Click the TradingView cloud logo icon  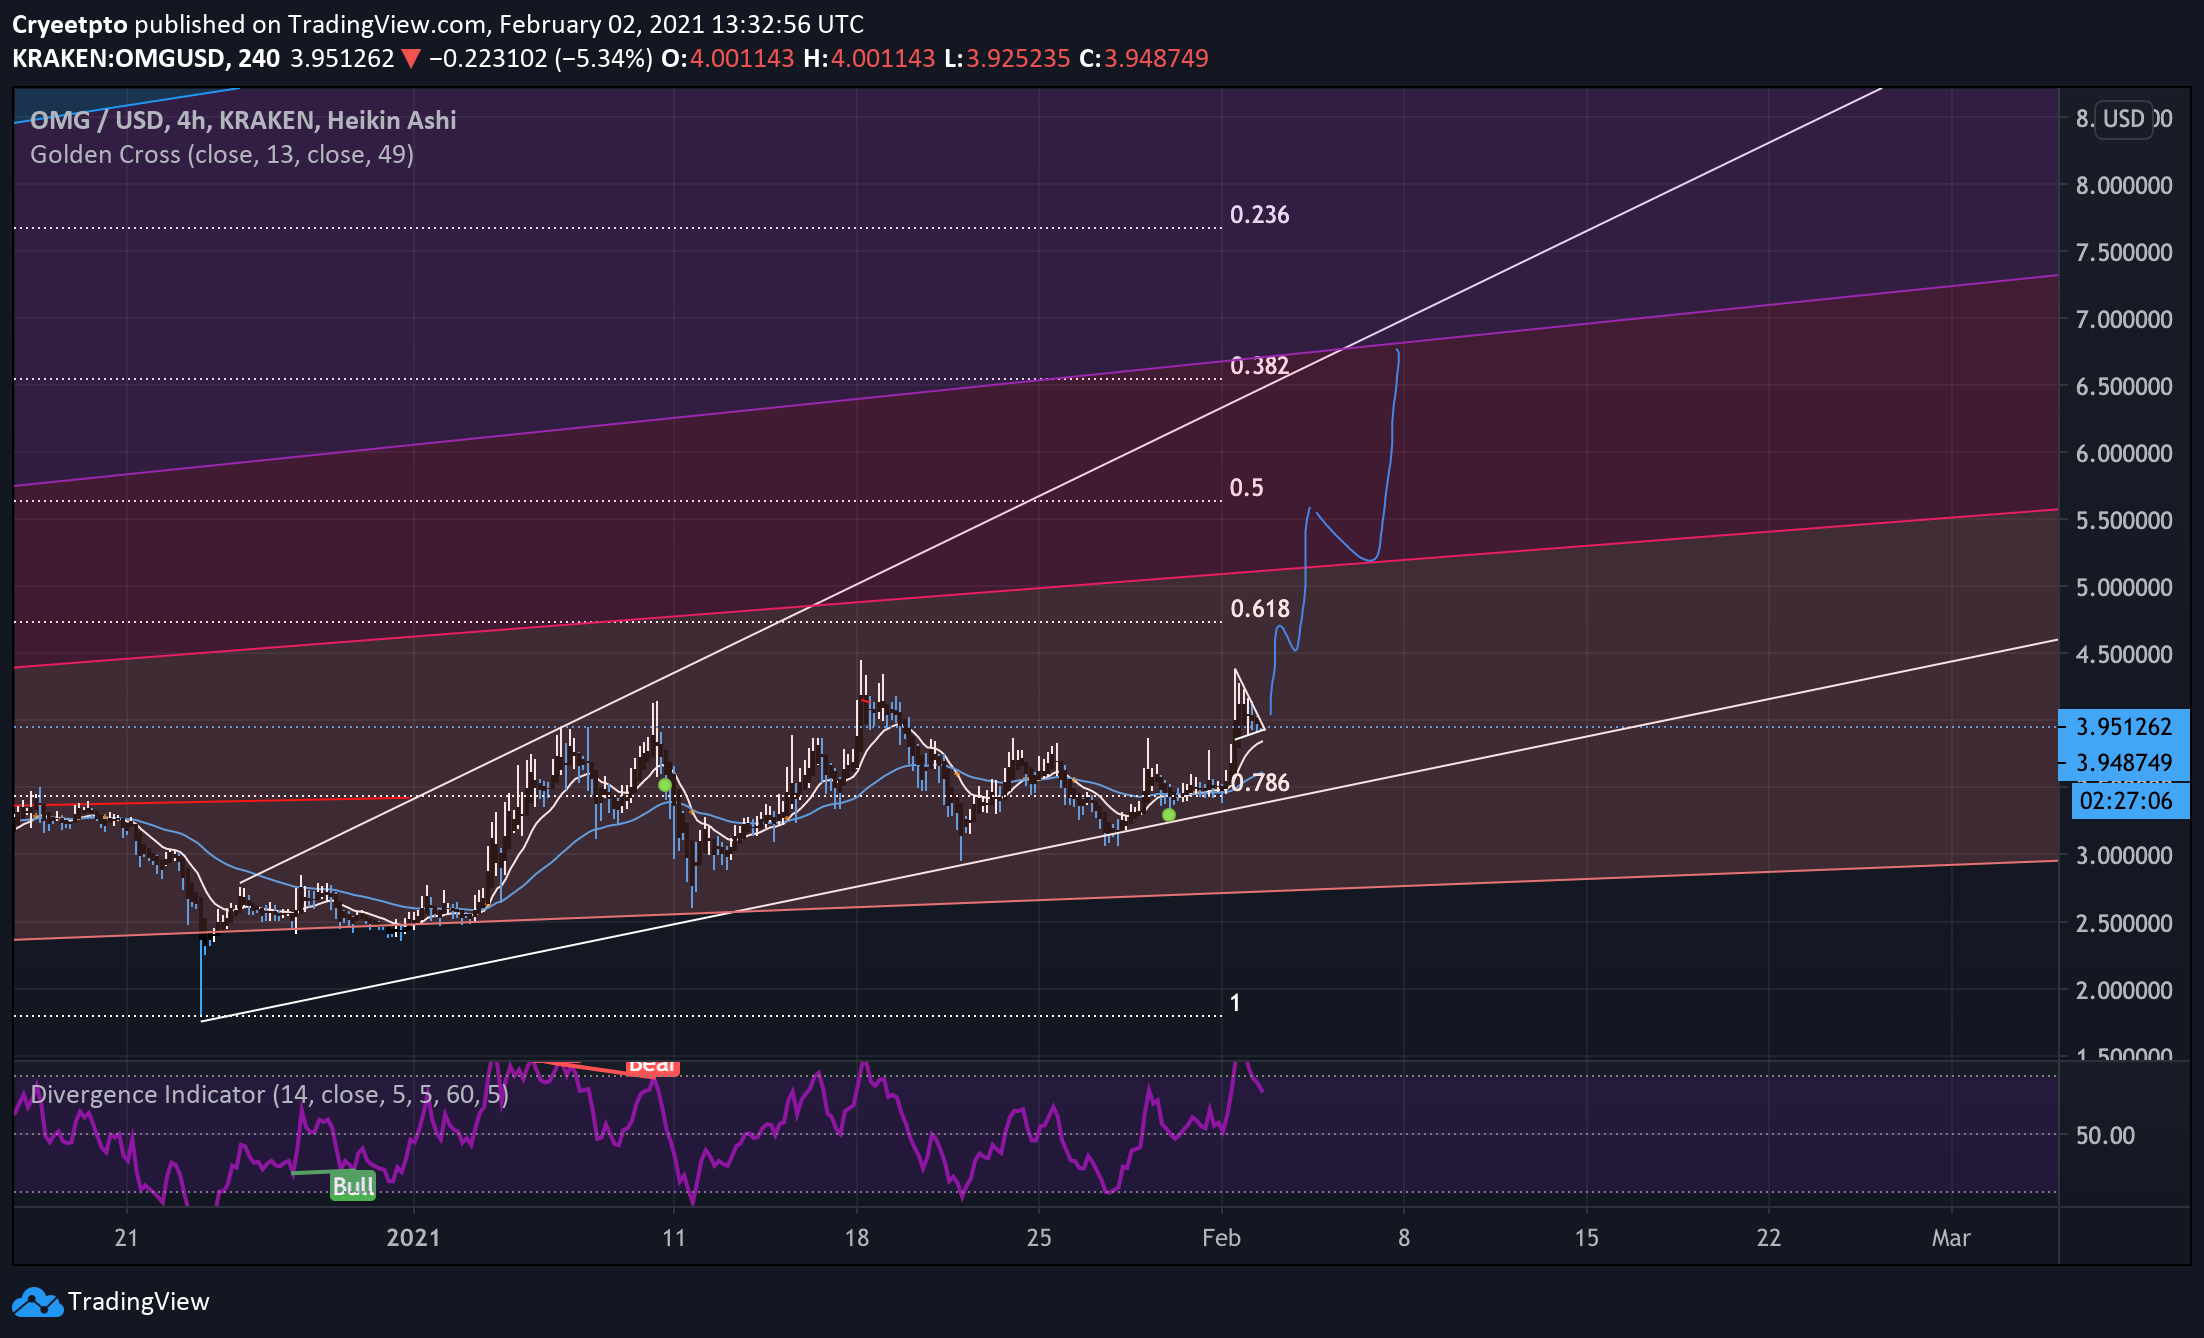pyautogui.click(x=37, y=1302)
